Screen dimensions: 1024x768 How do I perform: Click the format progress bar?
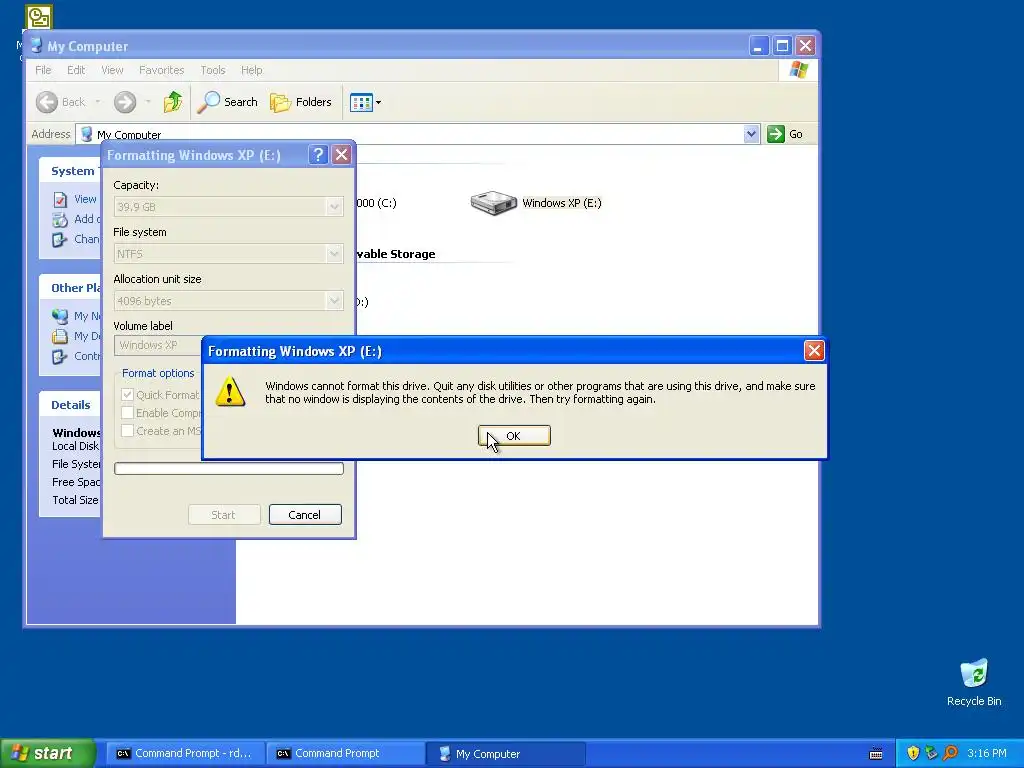coord(229,468)
